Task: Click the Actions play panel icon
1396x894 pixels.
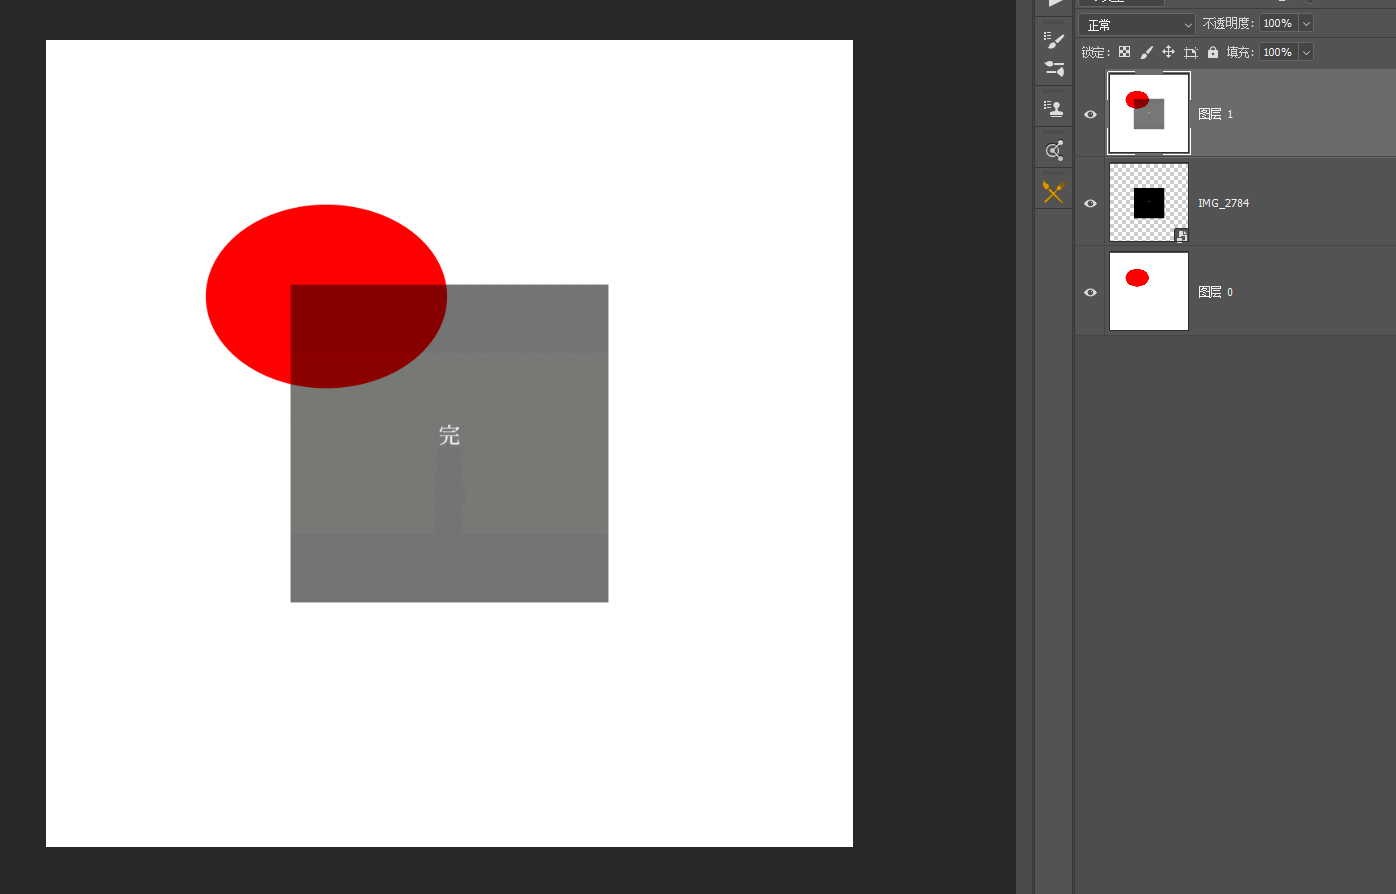Action: 1055,5
